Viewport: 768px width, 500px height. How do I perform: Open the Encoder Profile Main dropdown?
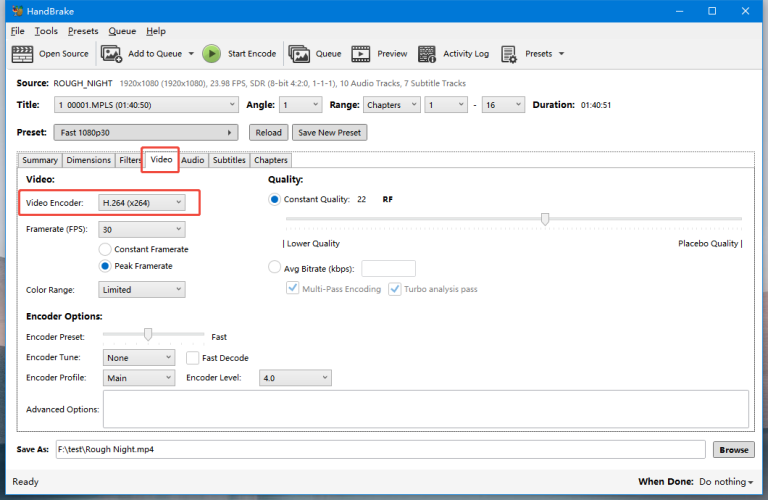point(139,378)
